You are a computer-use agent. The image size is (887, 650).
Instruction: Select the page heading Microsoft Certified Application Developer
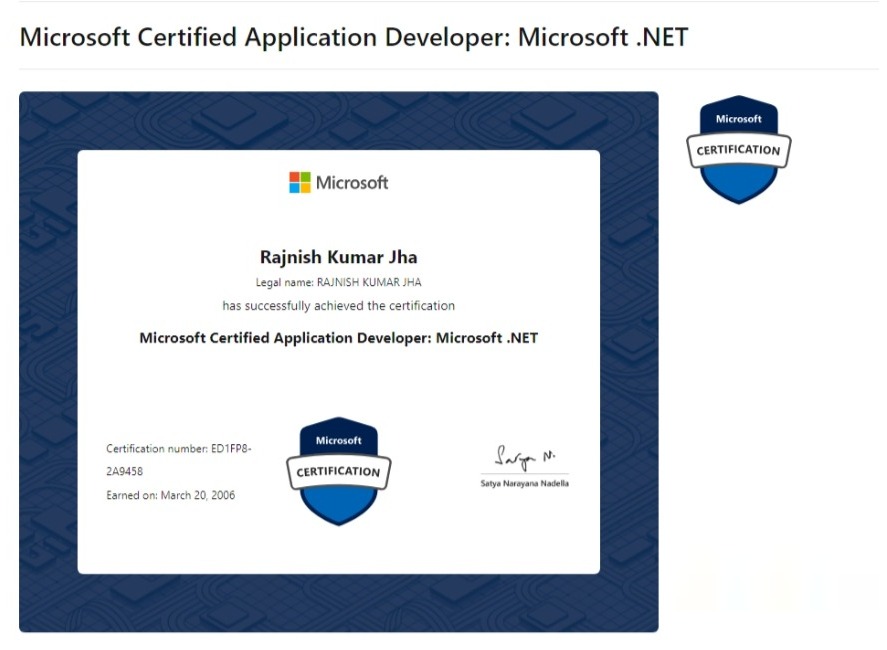click(354, 37)
